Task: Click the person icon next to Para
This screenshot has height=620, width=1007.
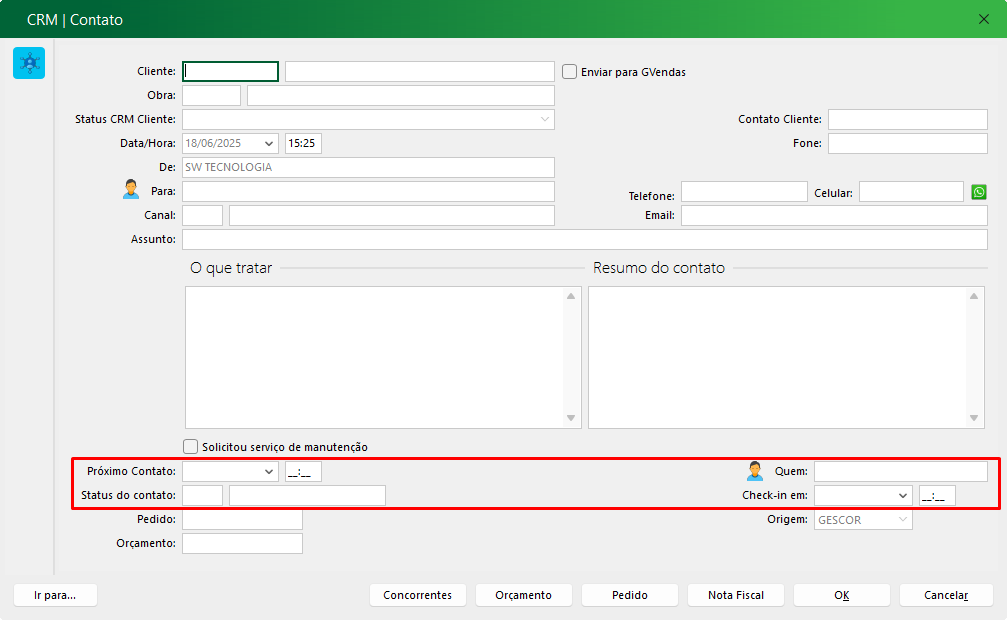Action: tap(131, 190)
